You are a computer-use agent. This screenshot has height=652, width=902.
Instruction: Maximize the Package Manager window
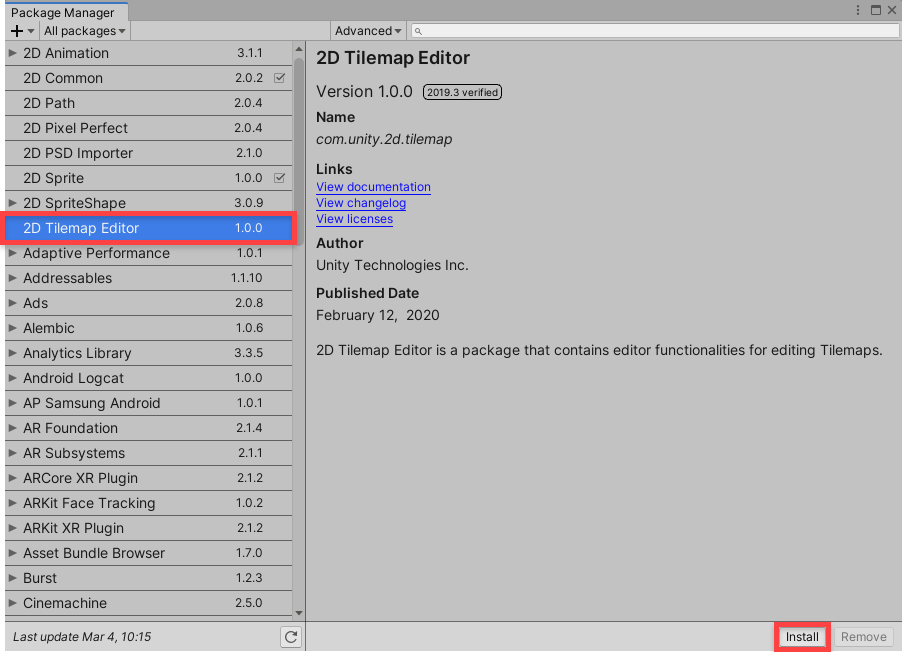point(876,10)
